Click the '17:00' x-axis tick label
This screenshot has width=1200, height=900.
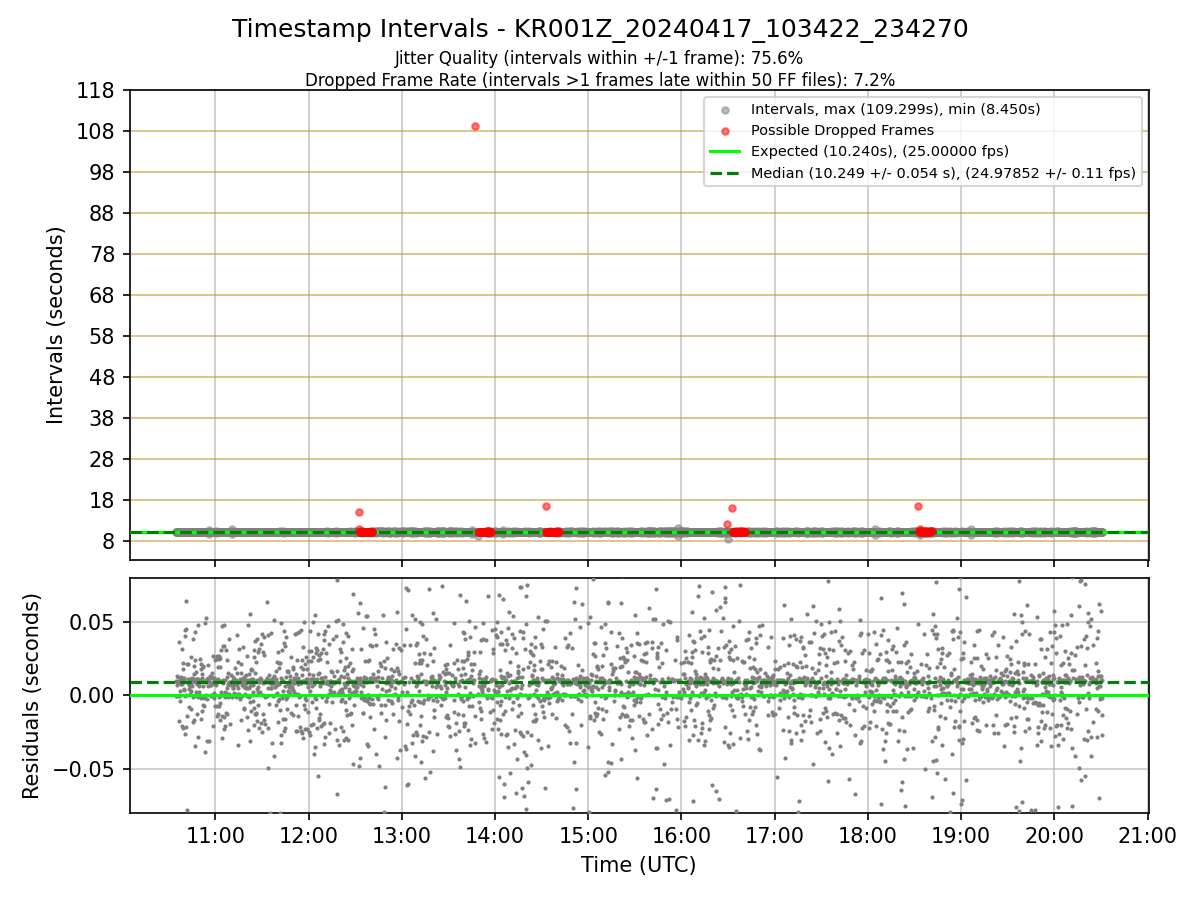coord(775,836)
